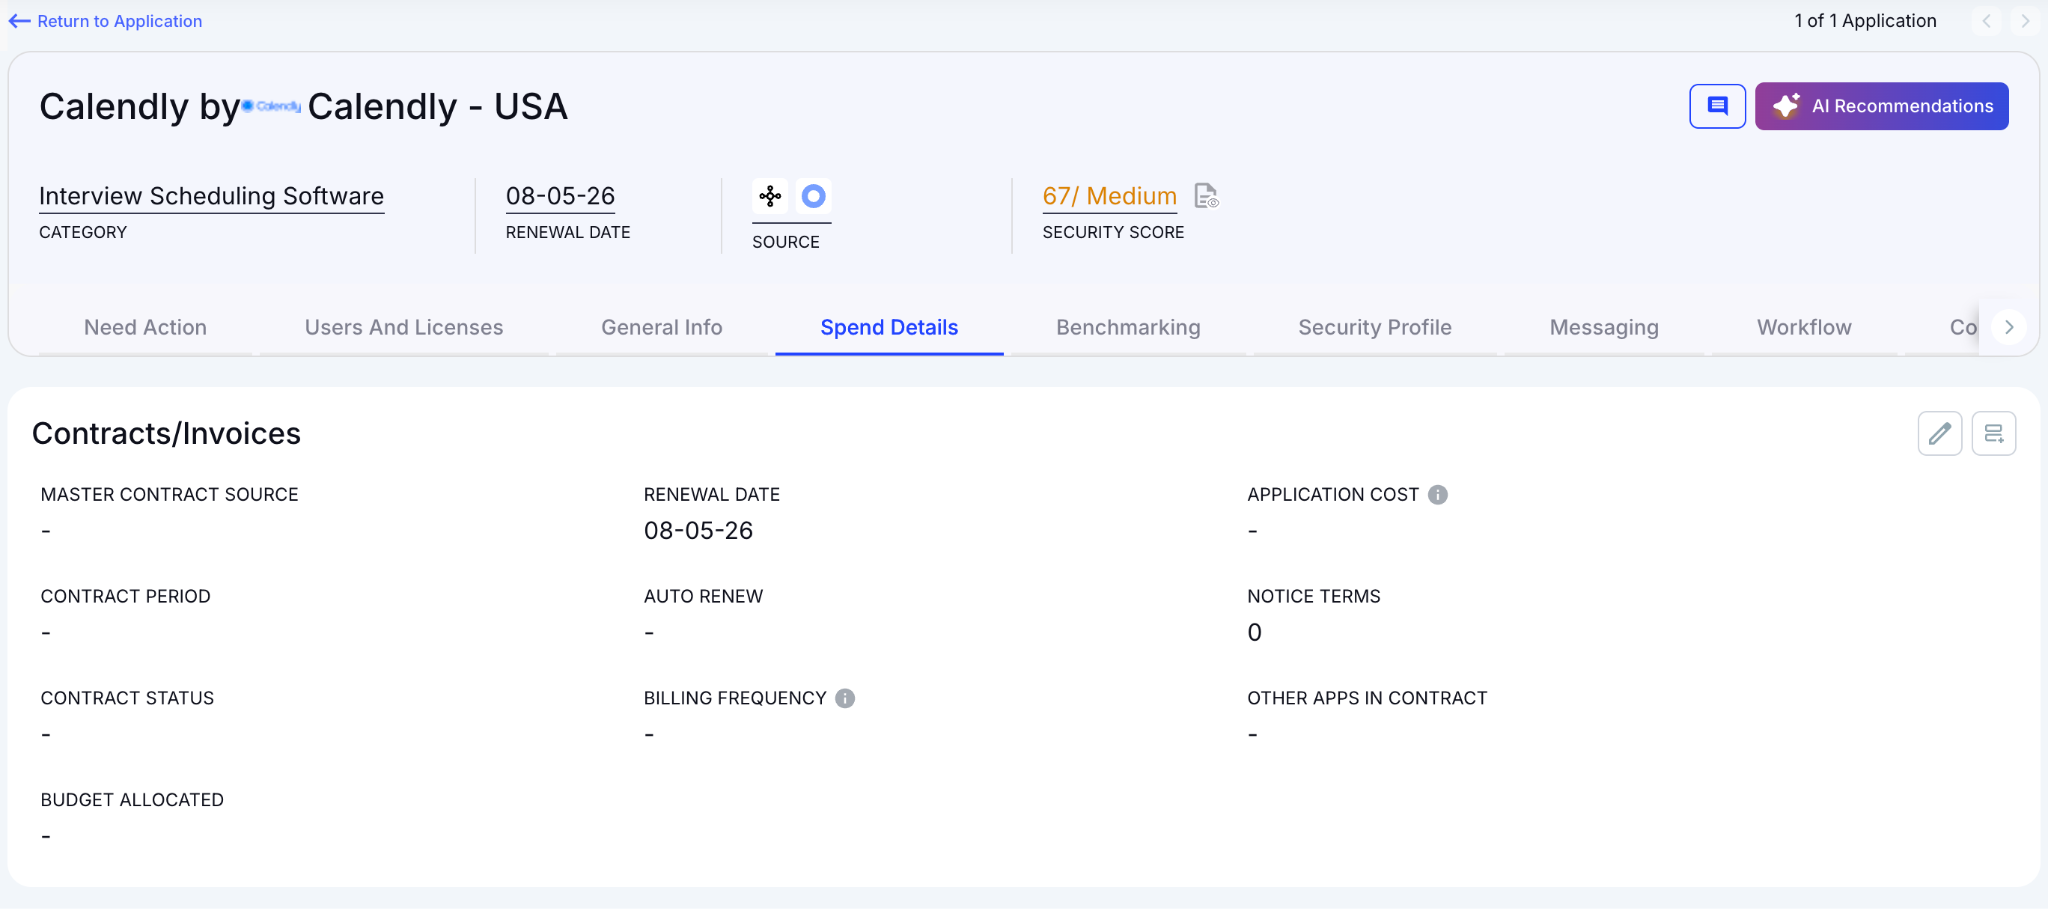Image resolution: width=2048 pixels, height=909 pixels.
Task: Select the Workflow tab
Action: click(x=1804, y=327)
